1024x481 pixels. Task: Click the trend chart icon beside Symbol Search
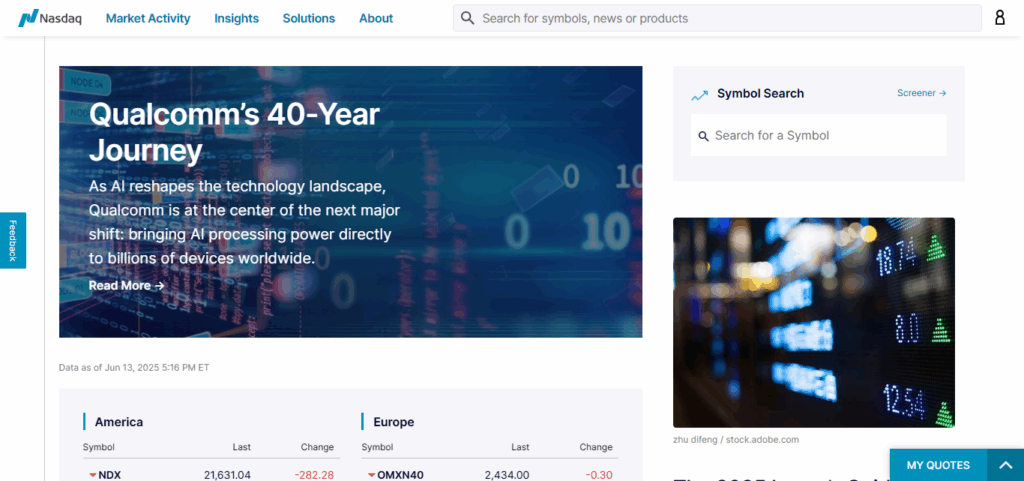699,95
